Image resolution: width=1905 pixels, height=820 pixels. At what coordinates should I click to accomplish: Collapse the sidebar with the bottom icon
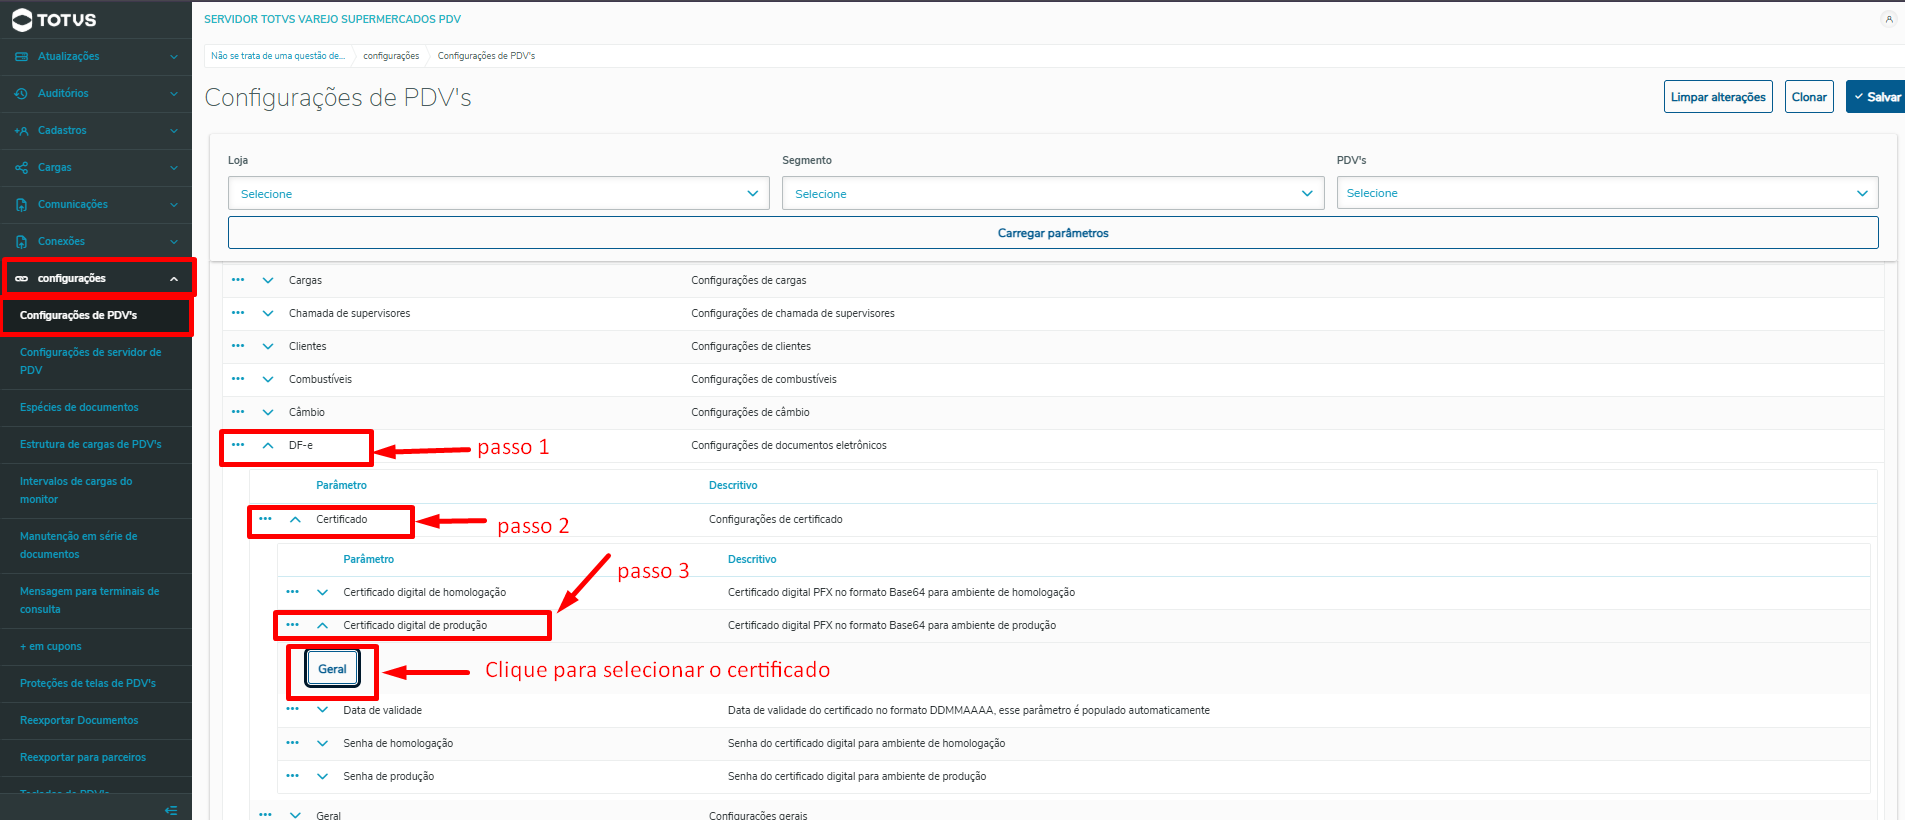click(171, 810)
